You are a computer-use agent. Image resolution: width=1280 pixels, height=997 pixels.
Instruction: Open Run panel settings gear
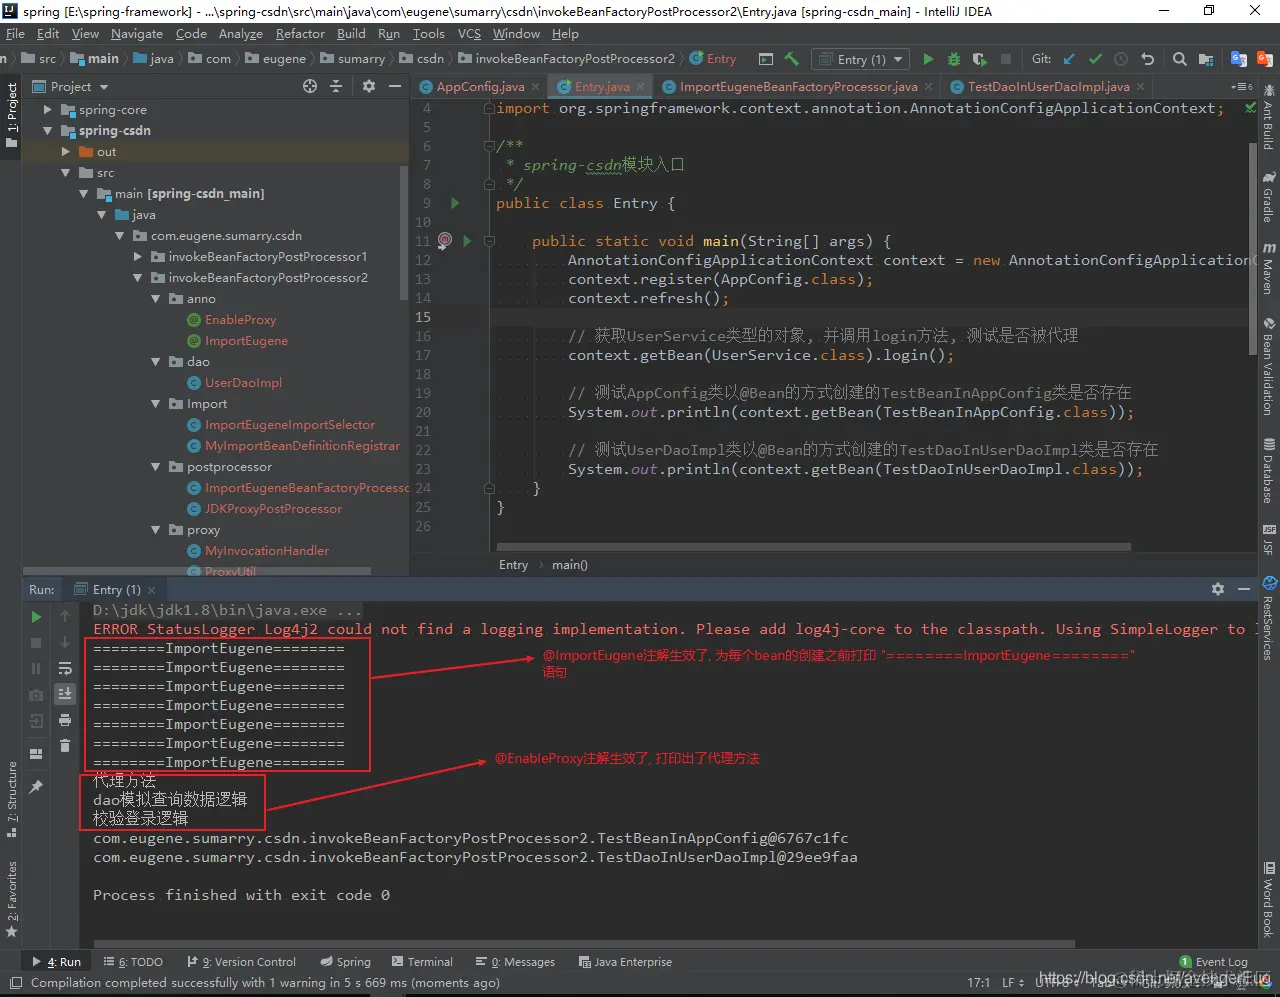pyautogui.click(x=1218, y=589)
